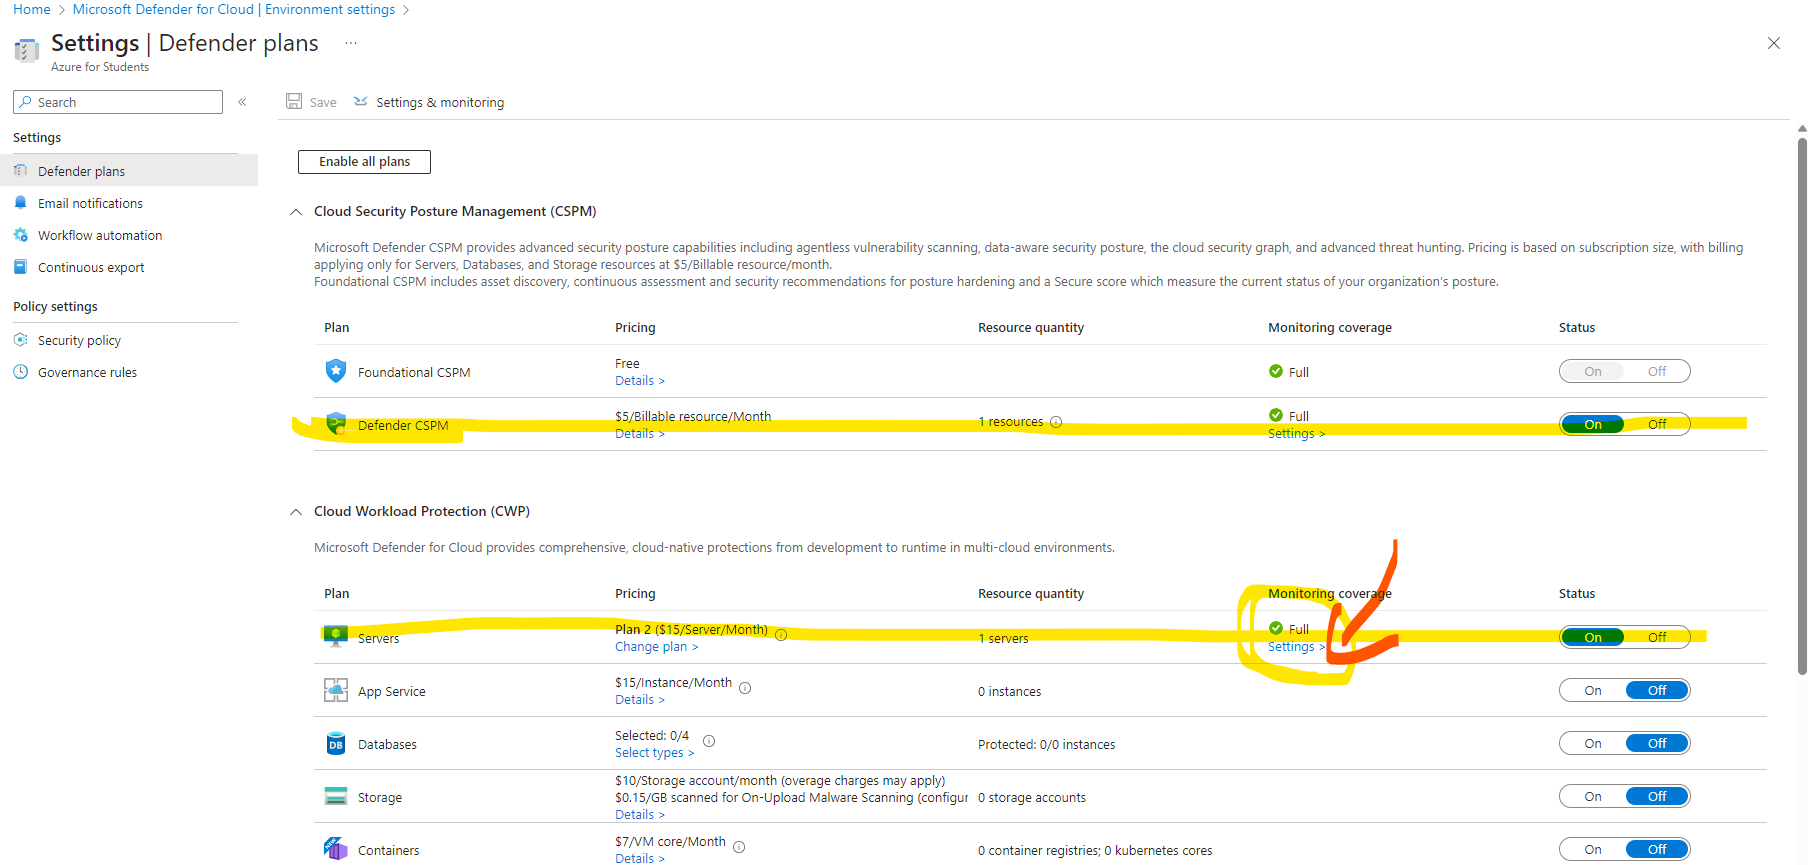Turn on the Containers plan
This screenshot has width=1808, height=865.
click(x=1592, y=849)
